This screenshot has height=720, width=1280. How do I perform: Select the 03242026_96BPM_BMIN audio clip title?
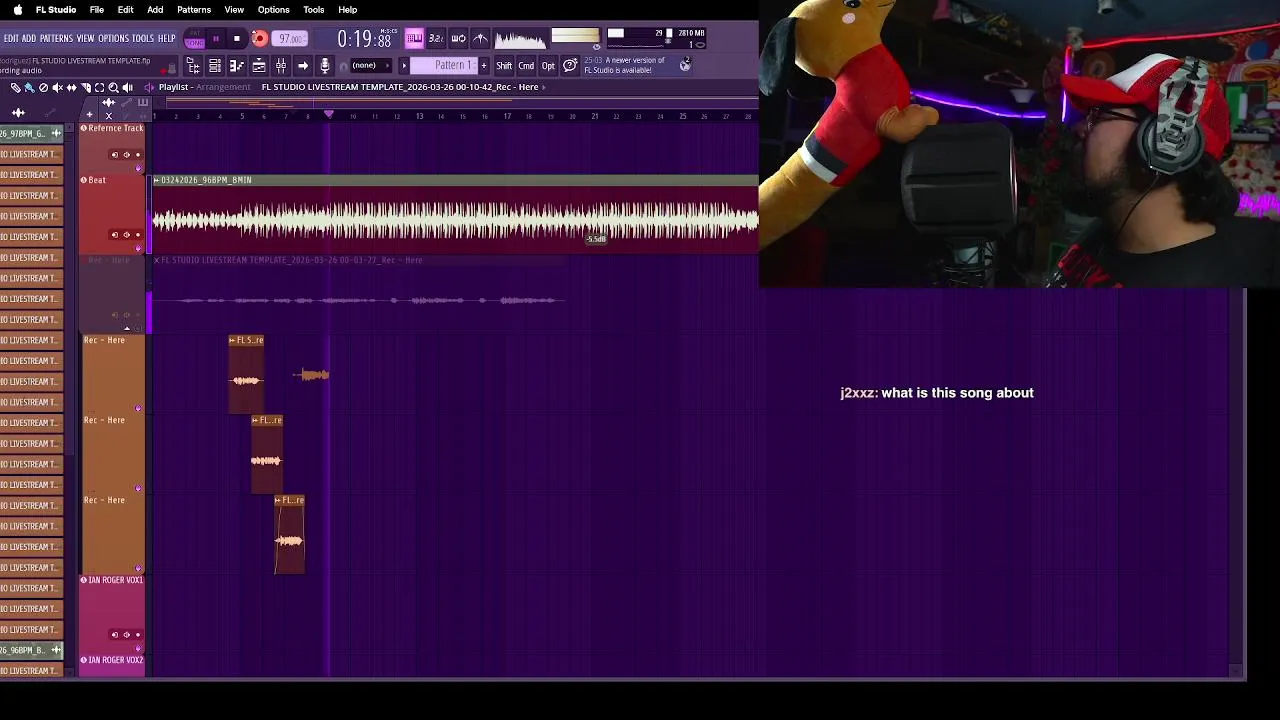[207, 180]
